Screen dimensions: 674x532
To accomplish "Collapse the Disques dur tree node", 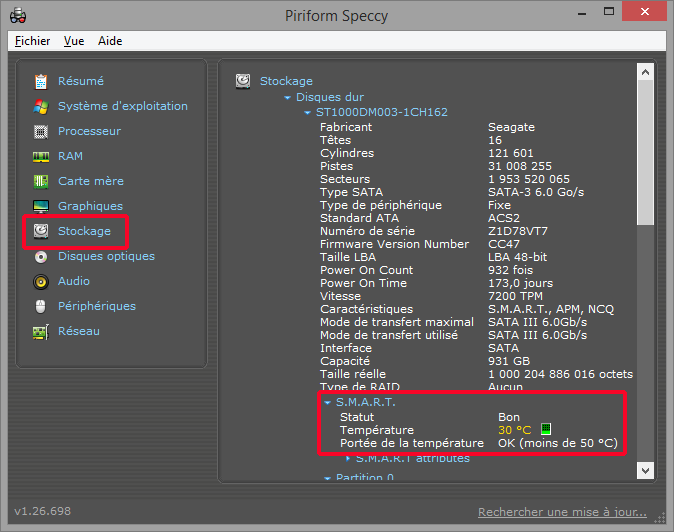I will point(288,98).
